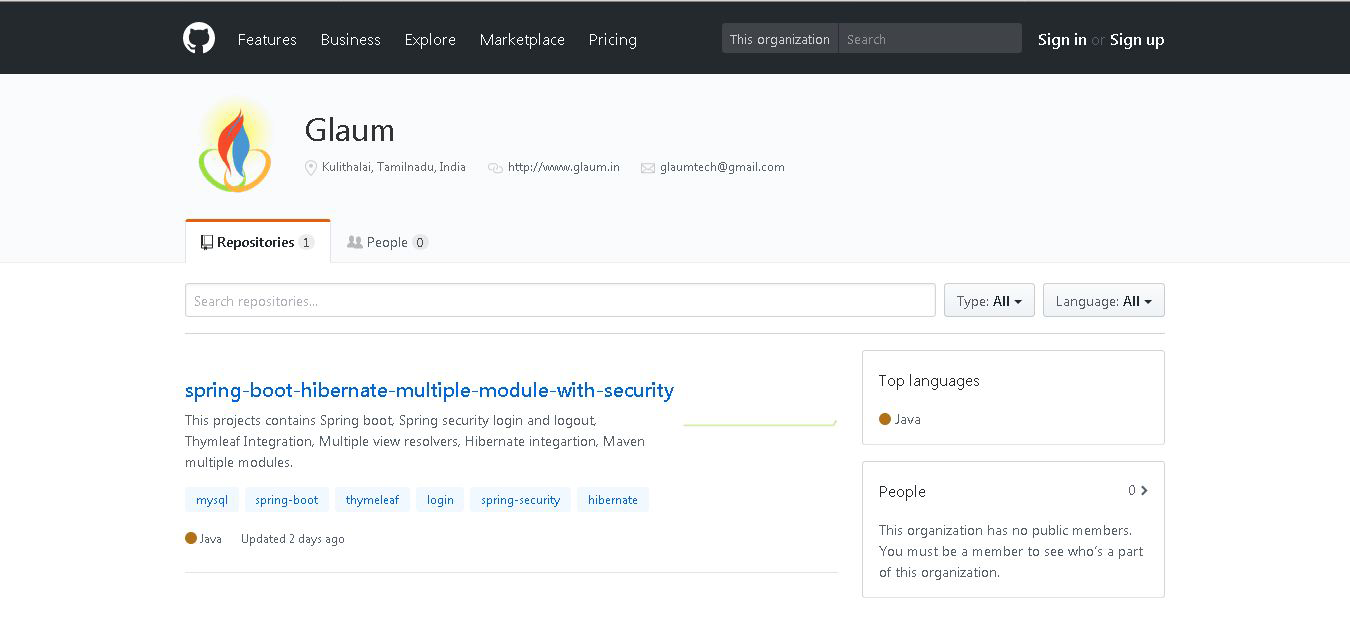1350x632 pixels.
Task: Click the location pin icon near Kulithalai
Action: tap(311, 168)
